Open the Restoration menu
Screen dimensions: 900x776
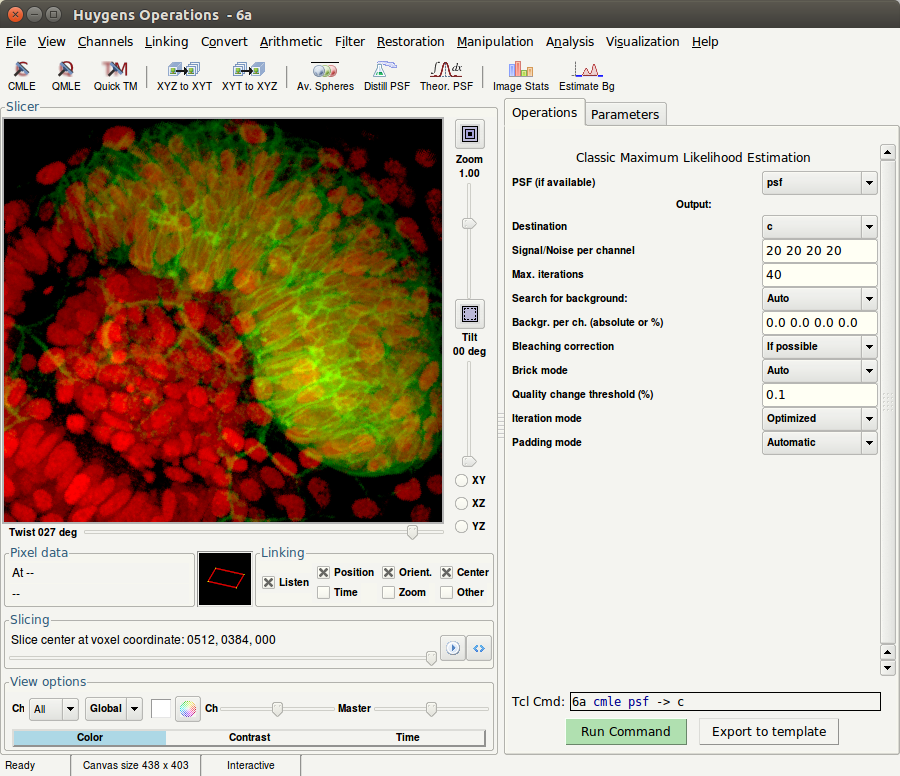(x=410, y=41)
